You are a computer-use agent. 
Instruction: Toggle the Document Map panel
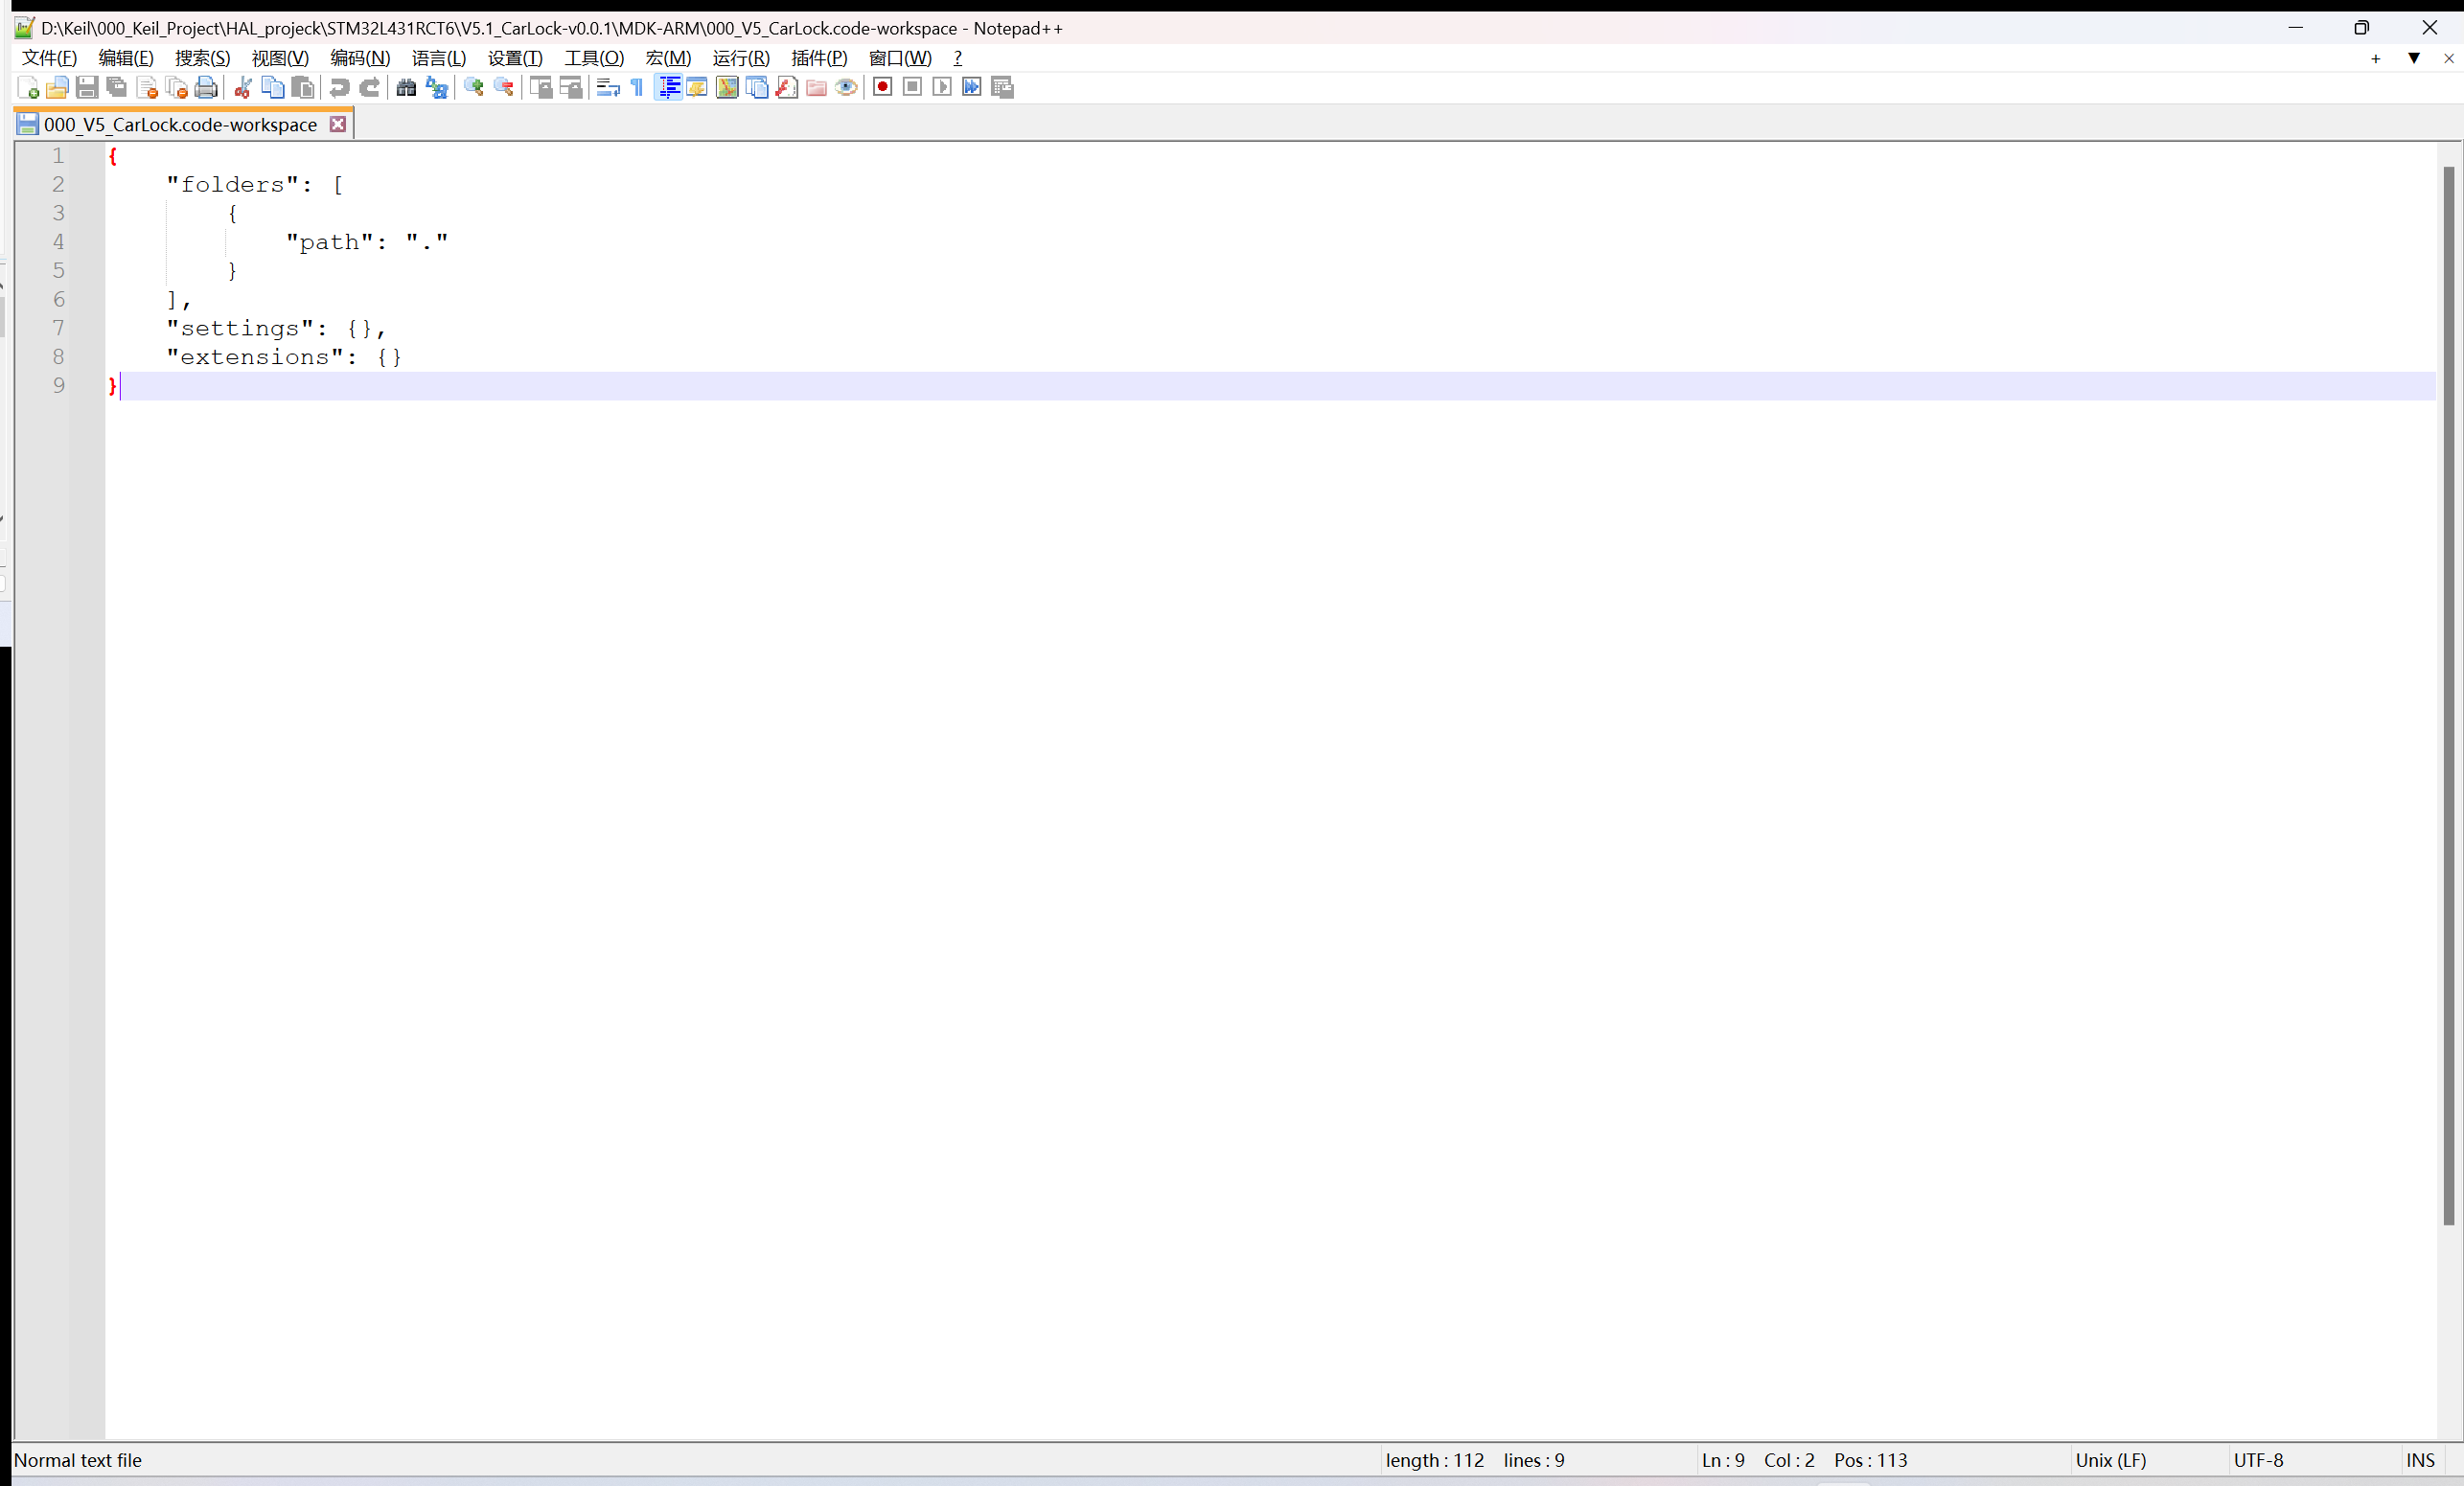coord(727,88)
